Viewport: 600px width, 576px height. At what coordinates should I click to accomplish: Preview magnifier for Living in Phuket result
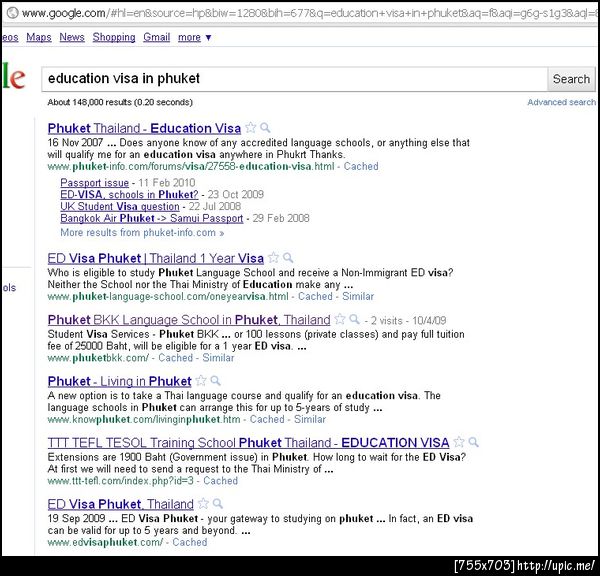point(215,380)
